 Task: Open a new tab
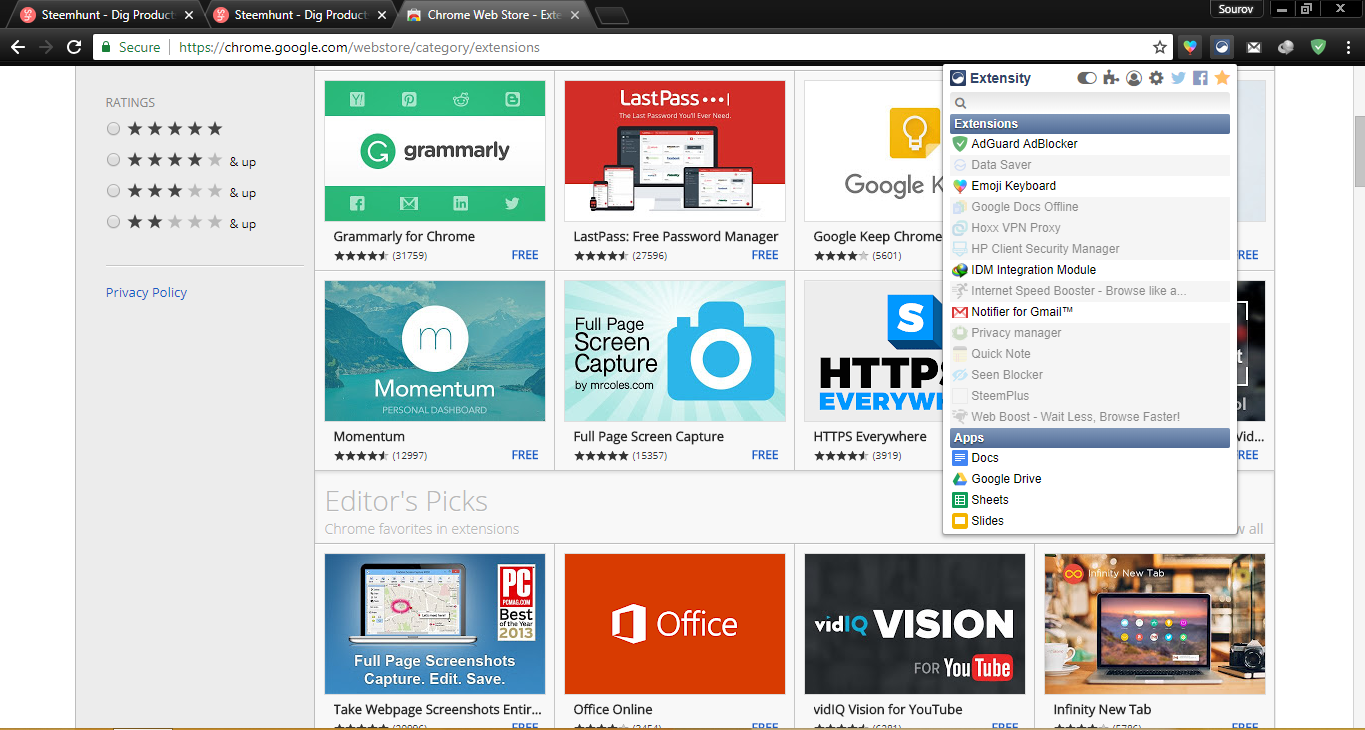click(x=611, y=15)
